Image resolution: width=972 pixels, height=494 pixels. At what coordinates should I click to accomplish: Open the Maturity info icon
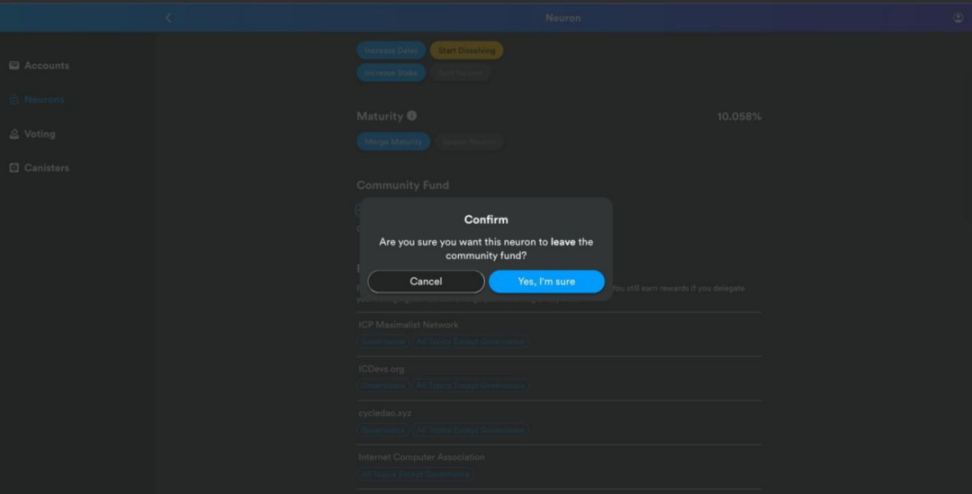[x=412, y=116]
